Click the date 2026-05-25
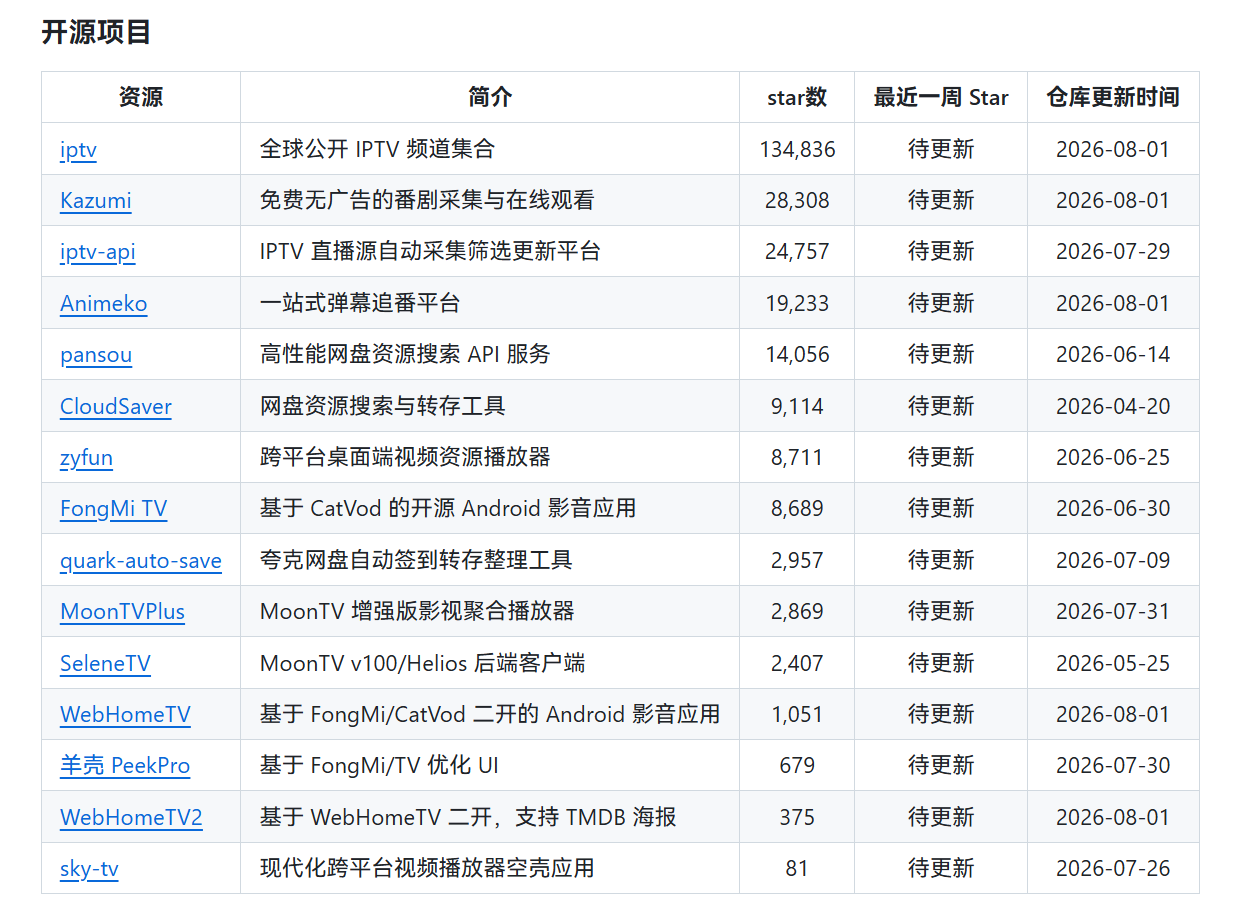Viewport: 1248px width, 910px height. pos(1113,664)
